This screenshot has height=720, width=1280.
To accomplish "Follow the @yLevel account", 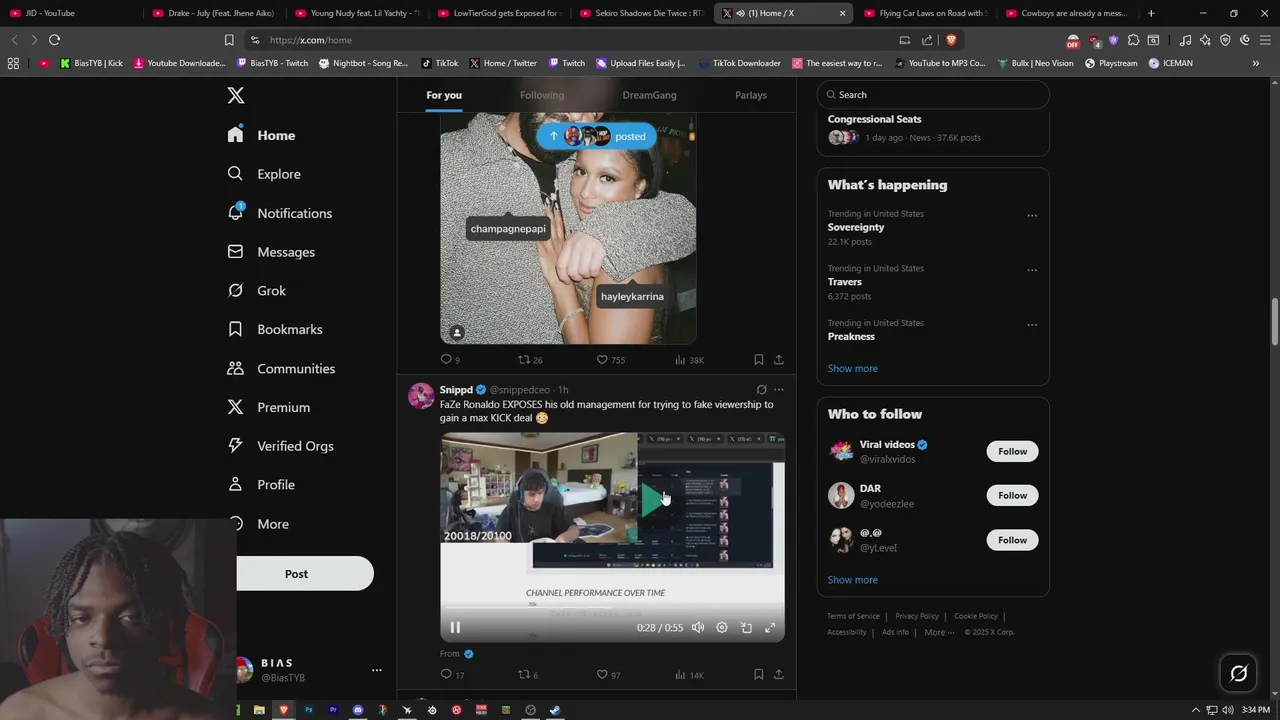I will tap(1012, 540).
